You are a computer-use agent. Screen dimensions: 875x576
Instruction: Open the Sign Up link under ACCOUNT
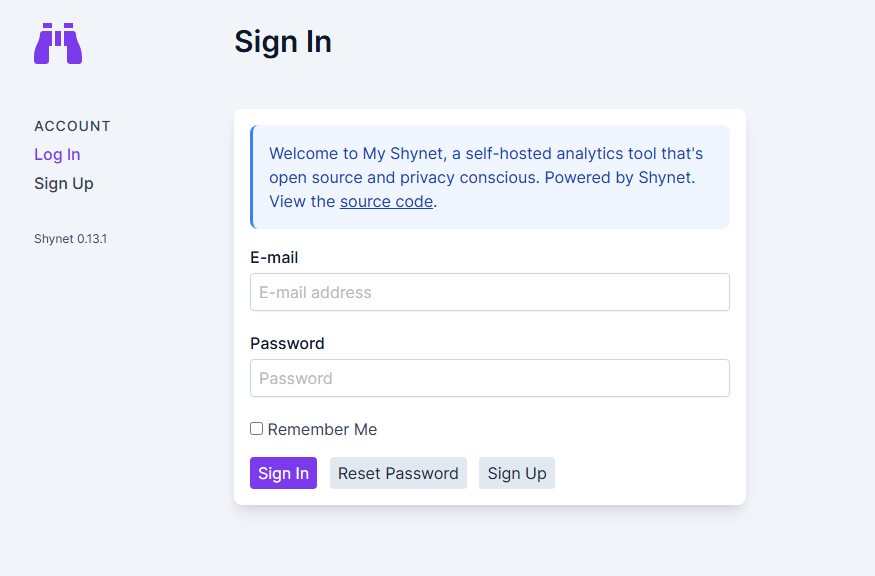click(x=64, y=184)
